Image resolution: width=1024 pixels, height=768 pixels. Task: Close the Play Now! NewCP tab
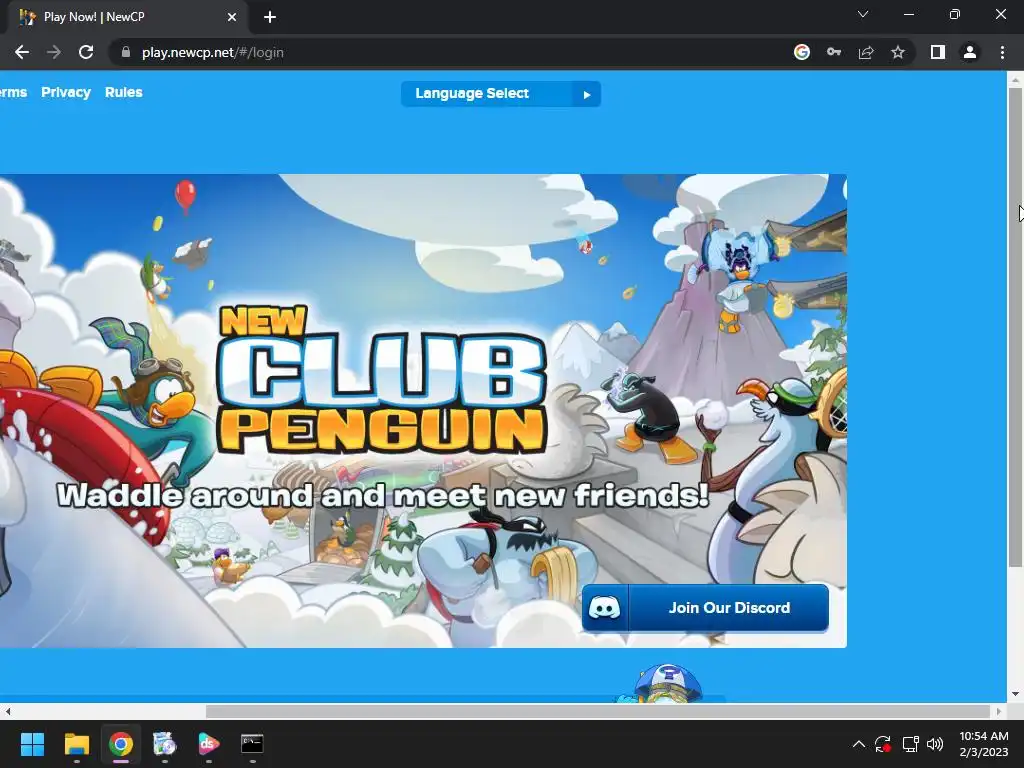tap(232, 17)
